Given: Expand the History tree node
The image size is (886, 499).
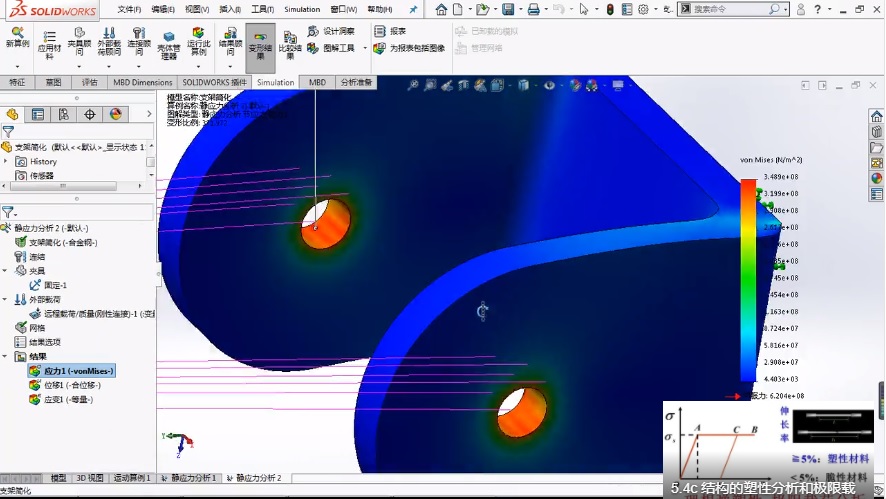Looking at the screenshot, I should [6, 162].
